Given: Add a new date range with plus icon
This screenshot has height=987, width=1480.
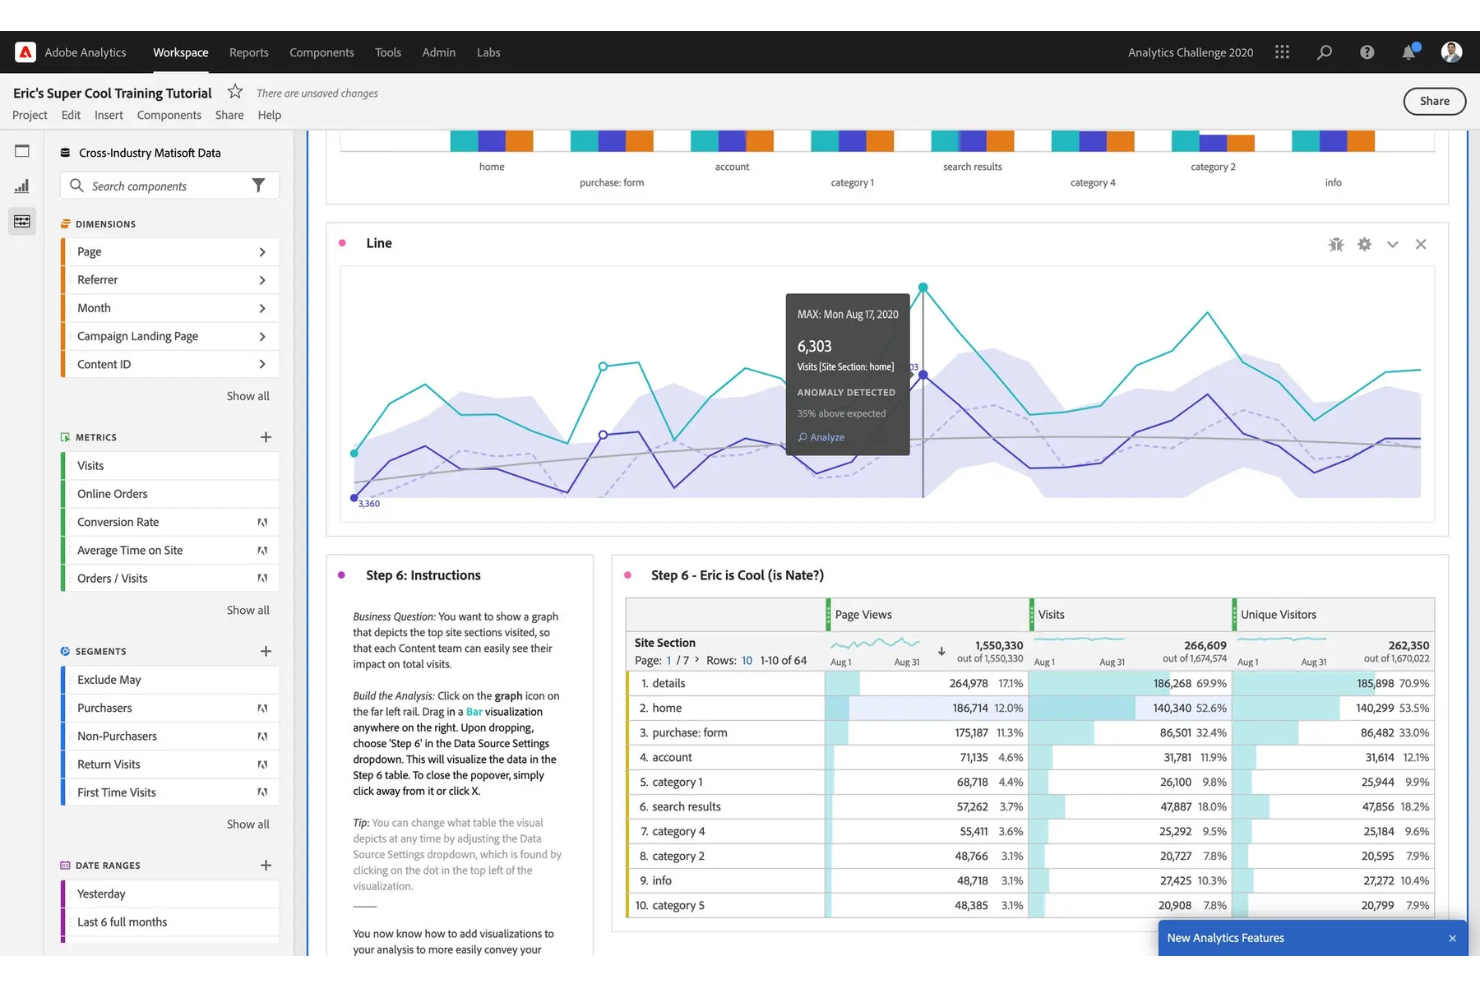Looking at the screenshot, I should pos(266,865).
